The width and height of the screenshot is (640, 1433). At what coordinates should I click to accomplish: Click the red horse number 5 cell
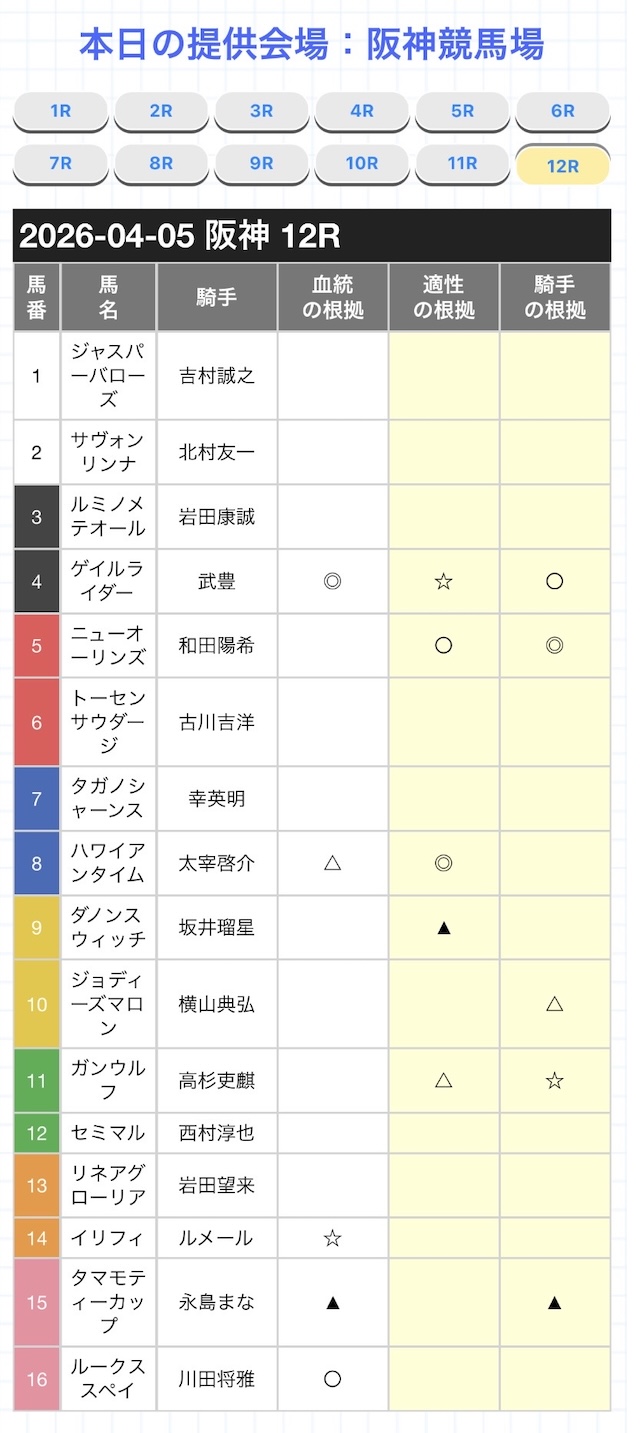pyautogui.click(x=37, y=645)
